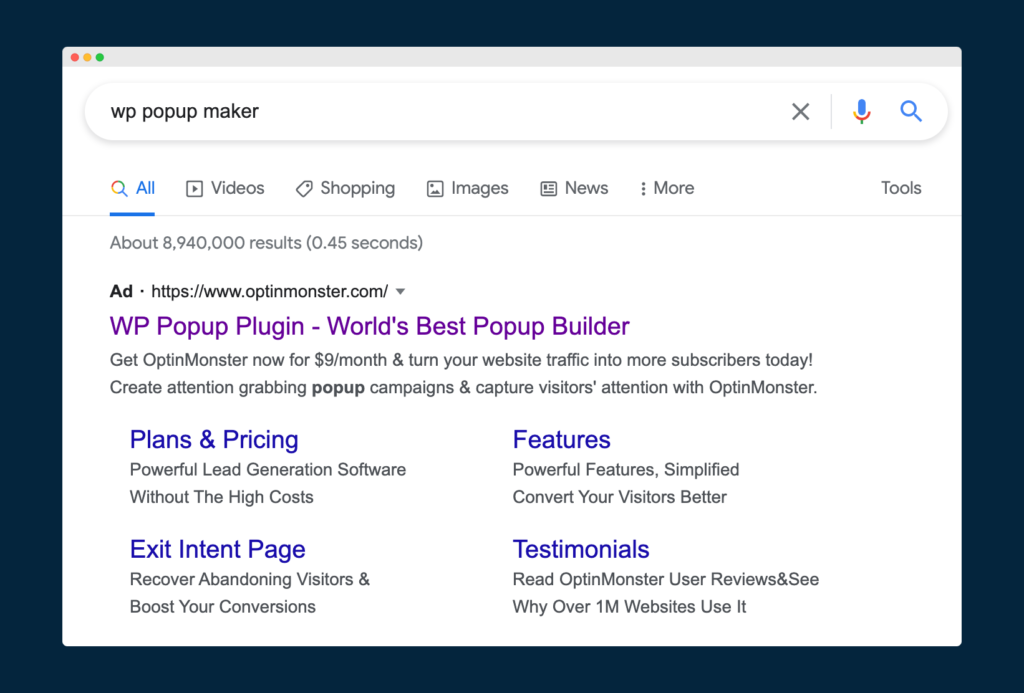Click the 'Recover Abandoning Visitors &' description
The width and height of the screenshot is (1024, 693).
[x=250, y=579]
